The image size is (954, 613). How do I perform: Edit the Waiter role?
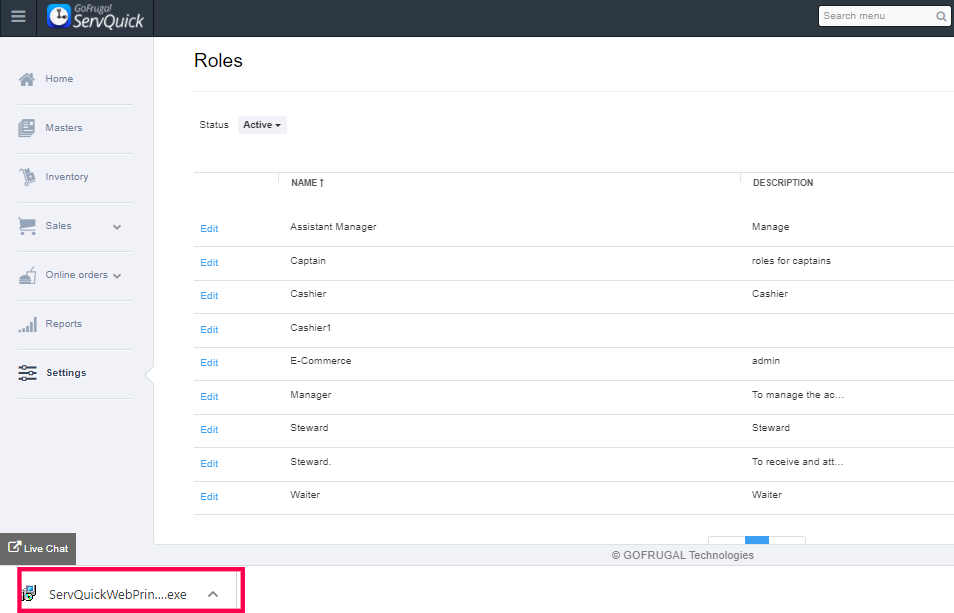[209, 496]
